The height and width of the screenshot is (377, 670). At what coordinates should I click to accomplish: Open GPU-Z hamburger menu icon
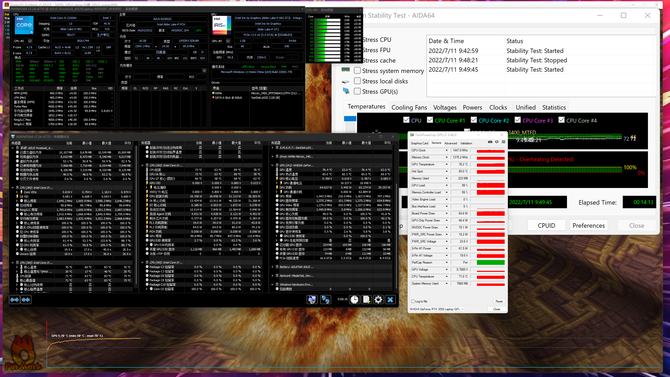[503, 142]
